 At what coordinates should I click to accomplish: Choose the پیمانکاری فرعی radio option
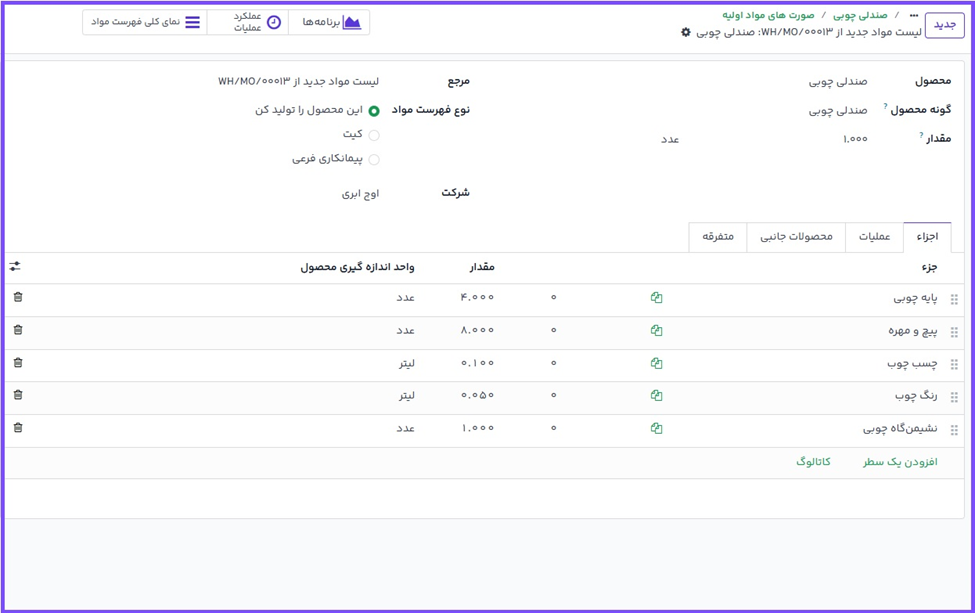click(374, 160)
